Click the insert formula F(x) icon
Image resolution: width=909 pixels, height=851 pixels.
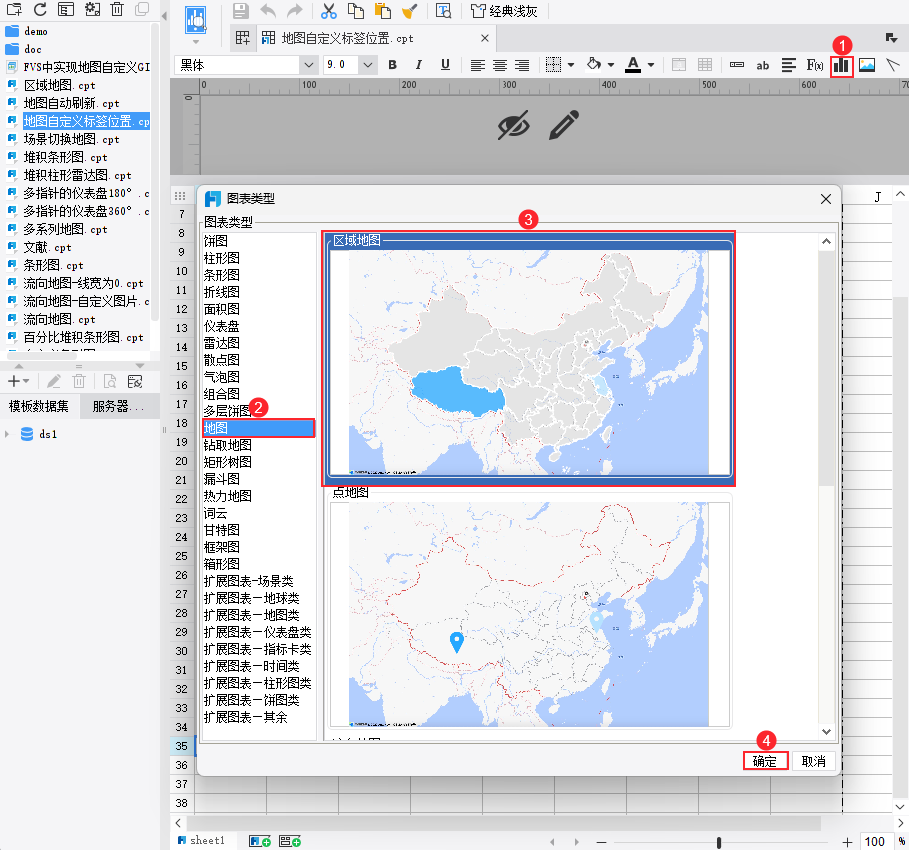[815, 66]
